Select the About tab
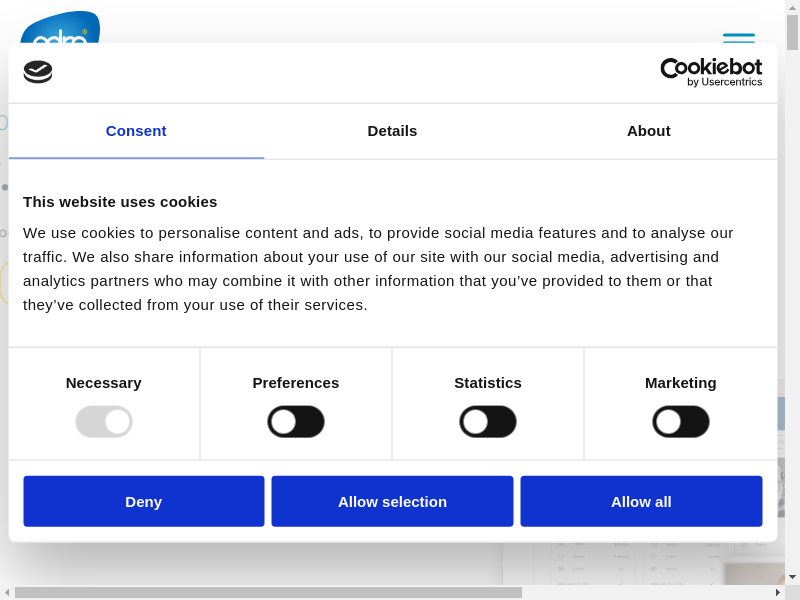This screenshot has width=800, height=600. (x=648, y=131)
